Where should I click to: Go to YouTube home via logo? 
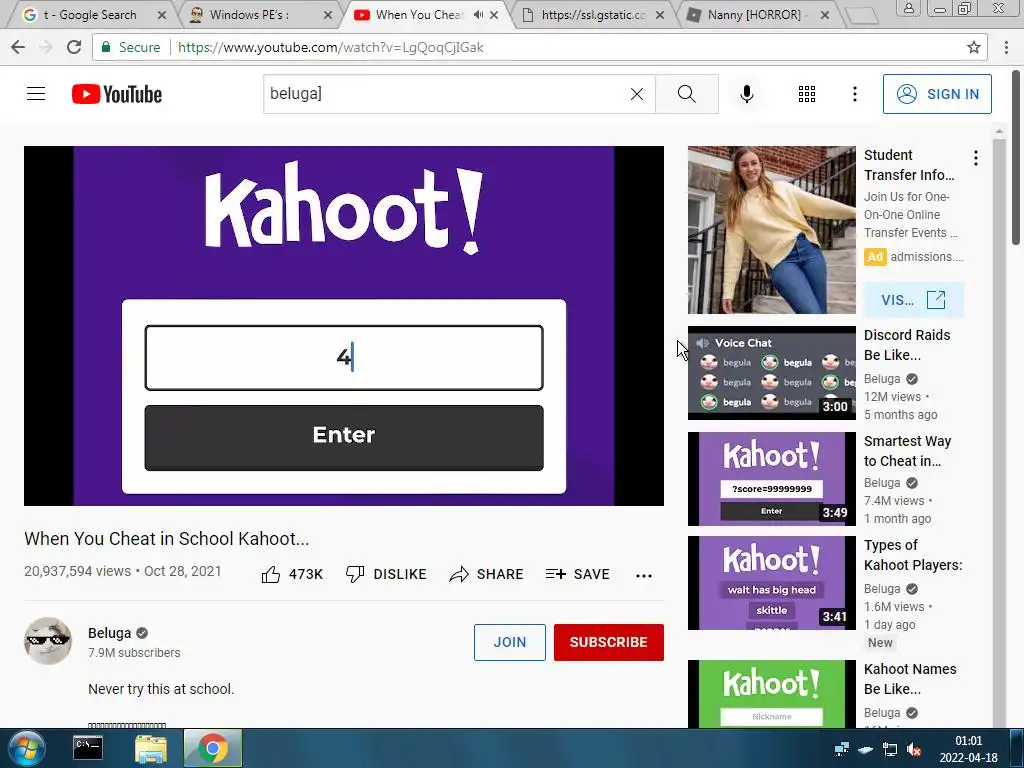point(117,94)
